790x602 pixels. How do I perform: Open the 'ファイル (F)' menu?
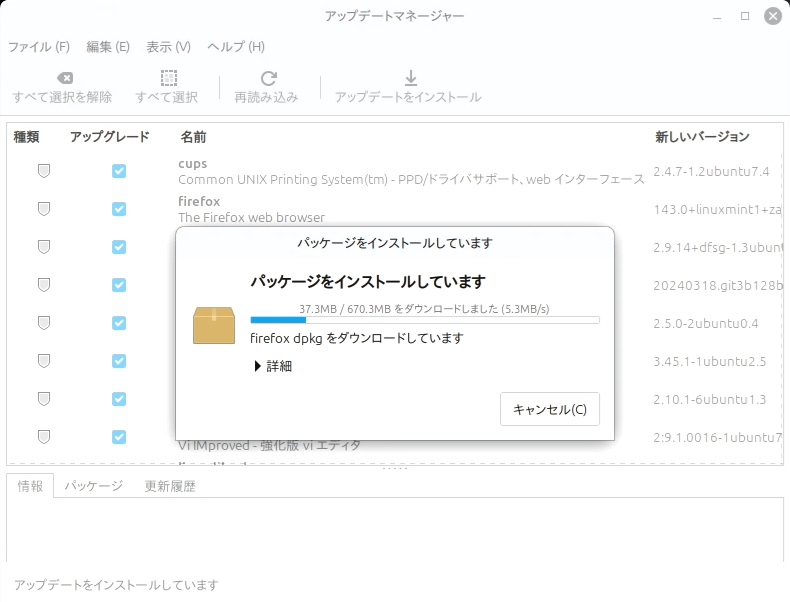point(39,47)
